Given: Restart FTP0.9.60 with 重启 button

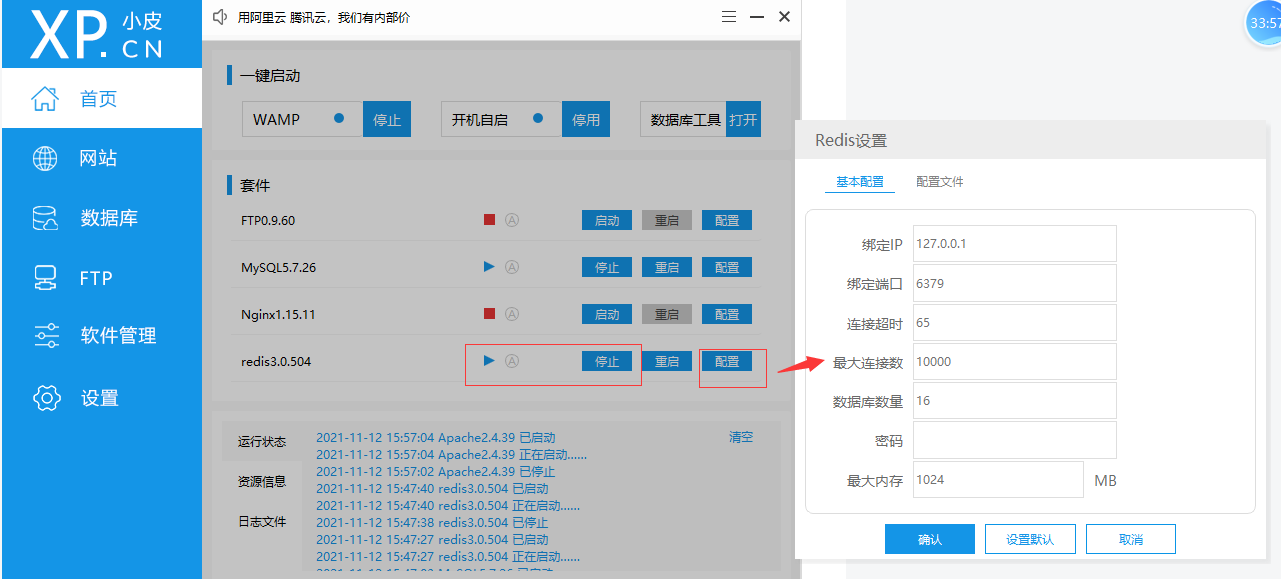Looking at the screenshot, I should (667, 220).
